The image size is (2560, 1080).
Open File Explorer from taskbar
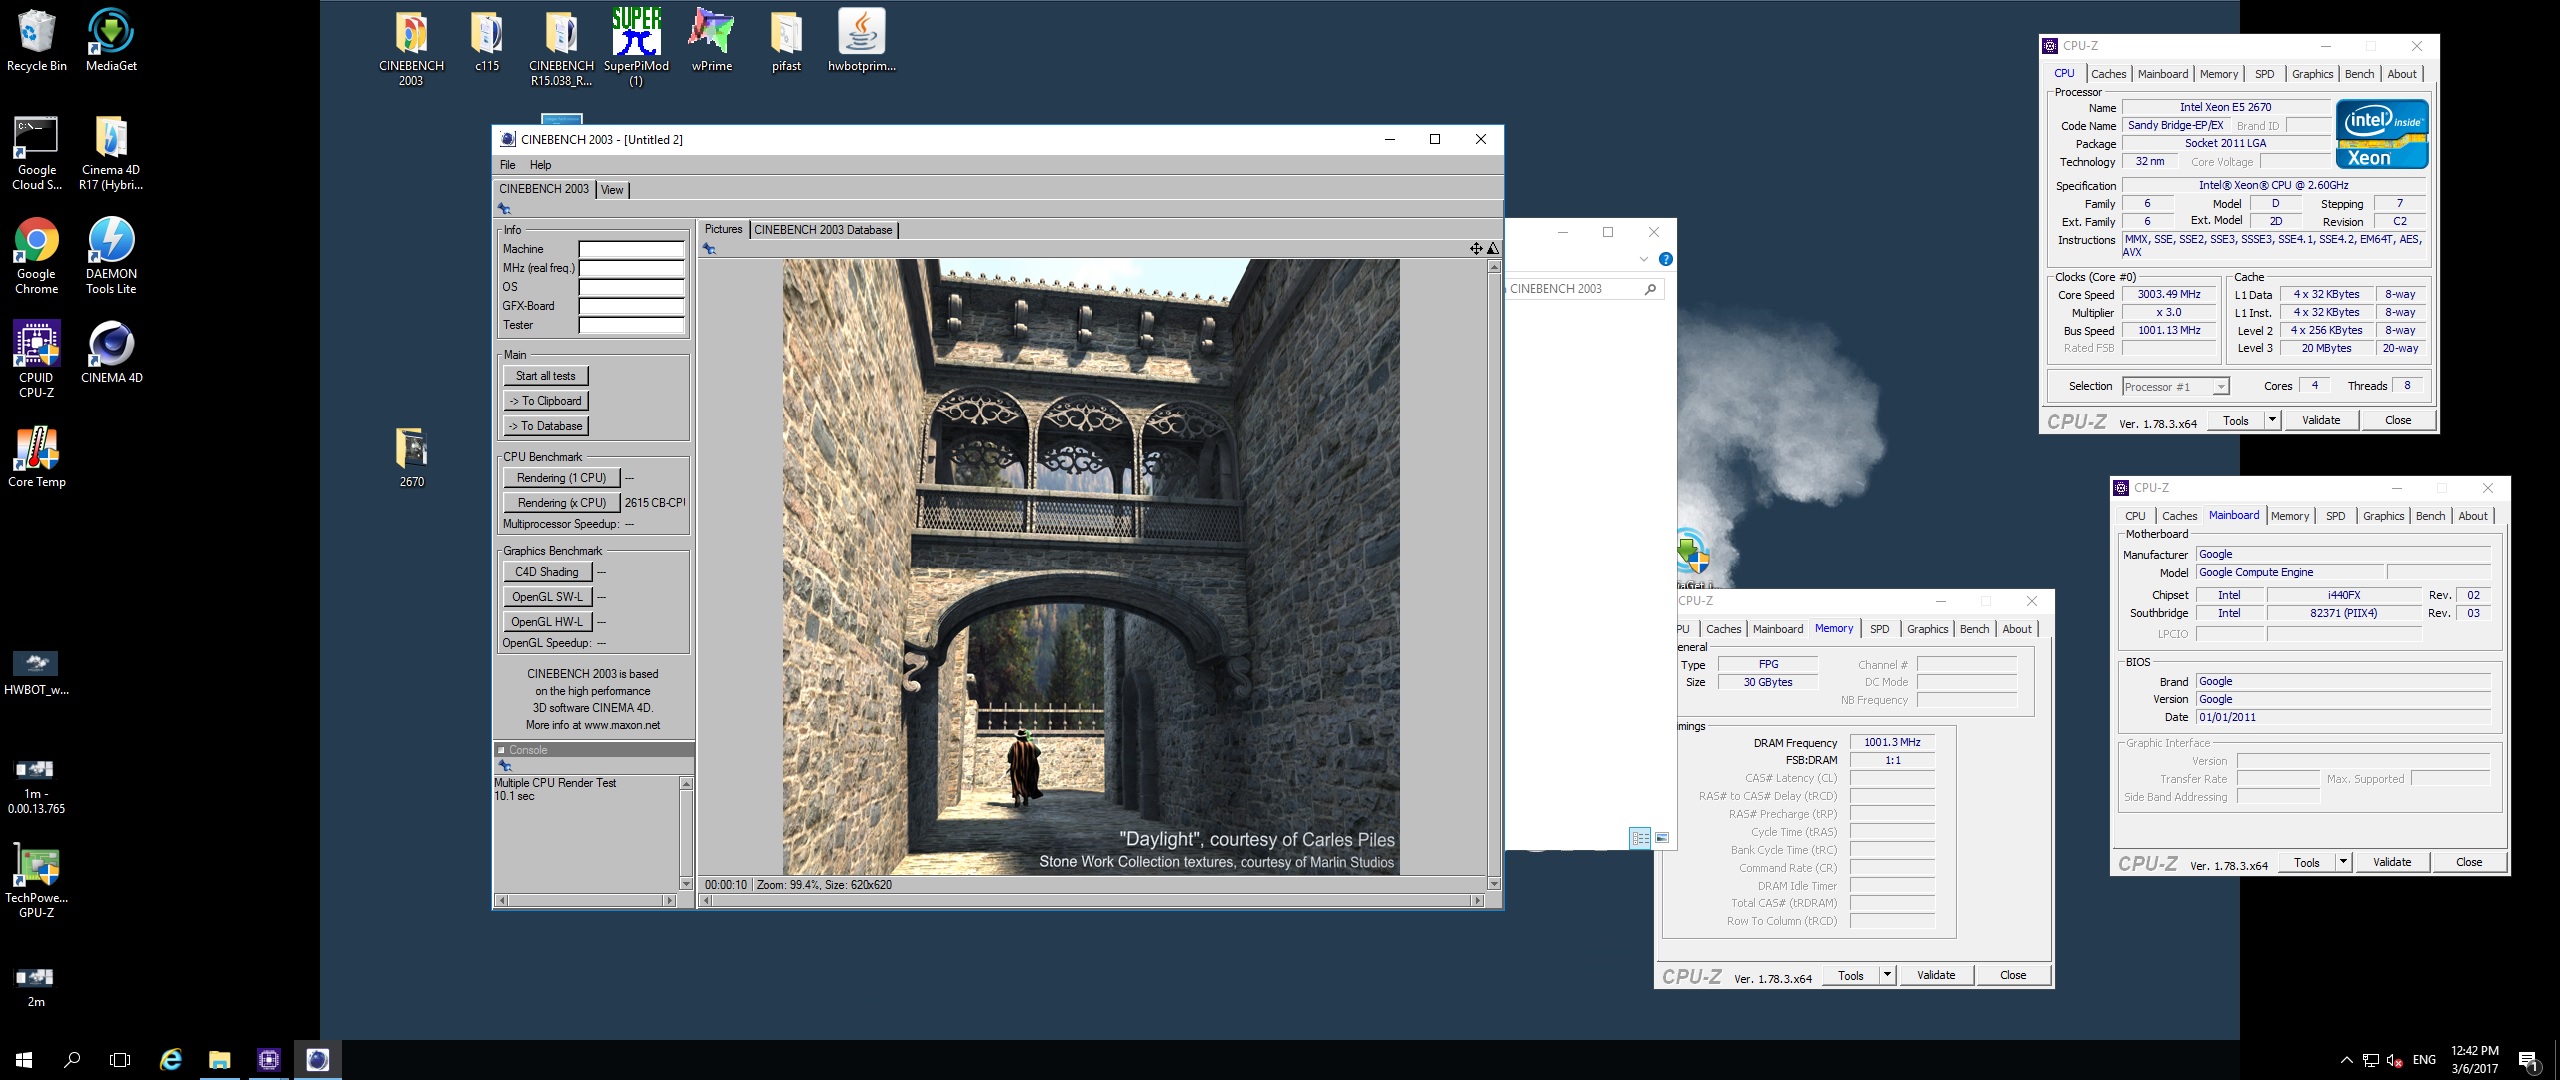(219, 1060)
